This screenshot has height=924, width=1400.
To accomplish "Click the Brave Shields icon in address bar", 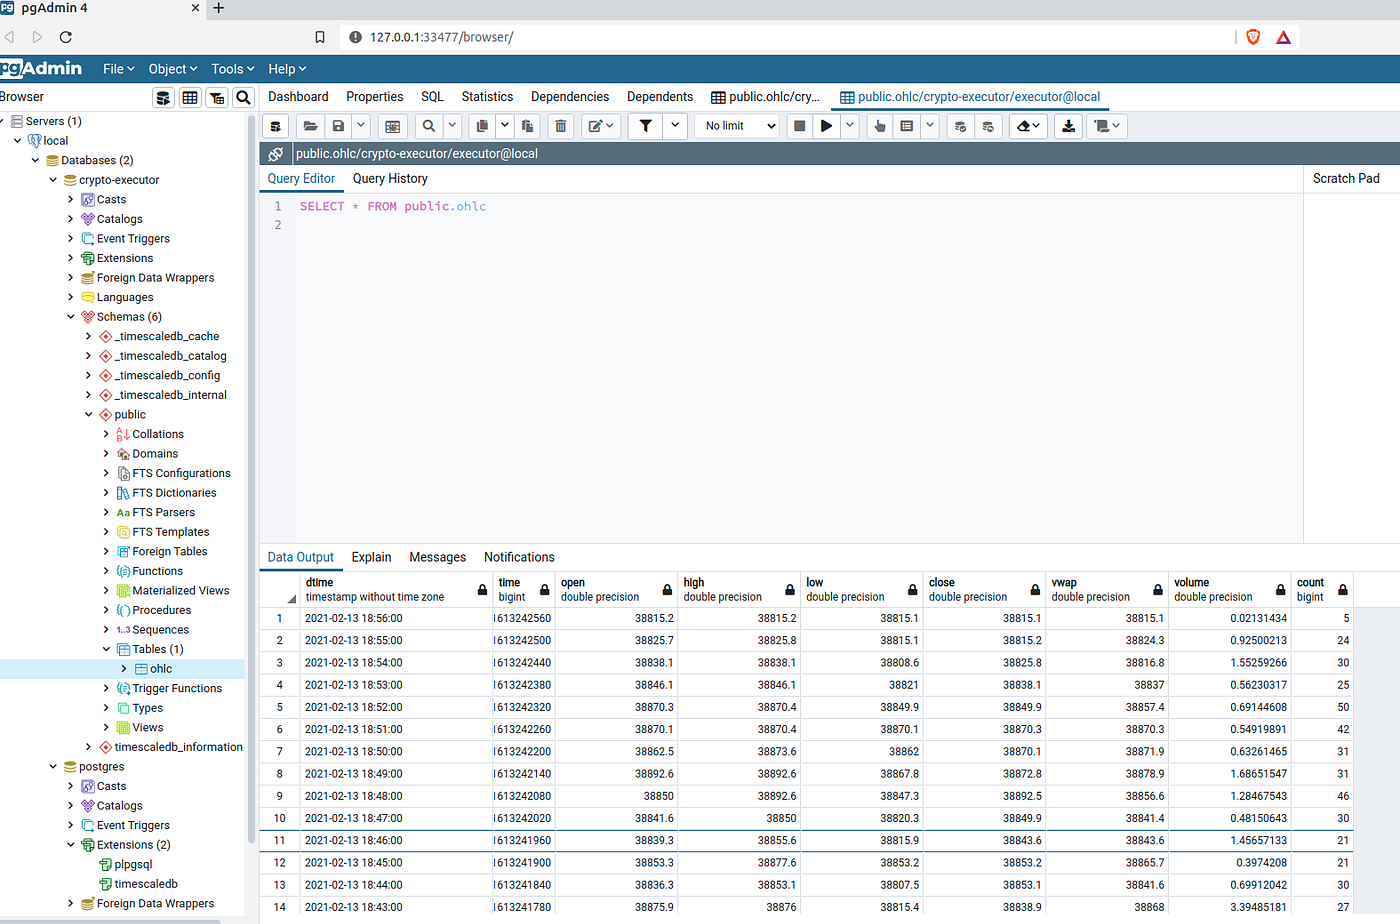I will 1253,37.
